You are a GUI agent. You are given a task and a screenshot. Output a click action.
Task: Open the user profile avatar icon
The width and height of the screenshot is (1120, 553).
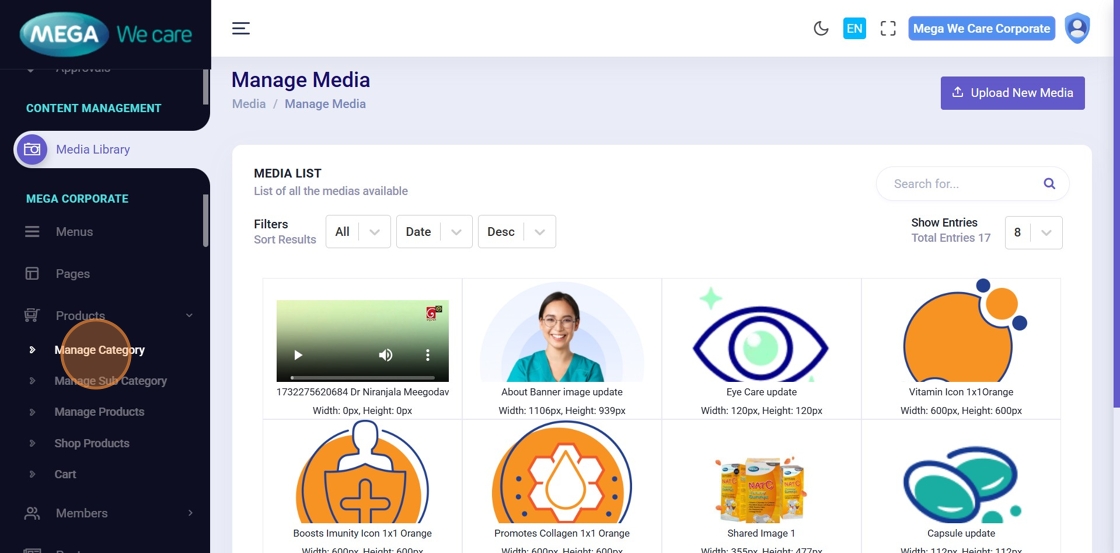(1077, 28)
